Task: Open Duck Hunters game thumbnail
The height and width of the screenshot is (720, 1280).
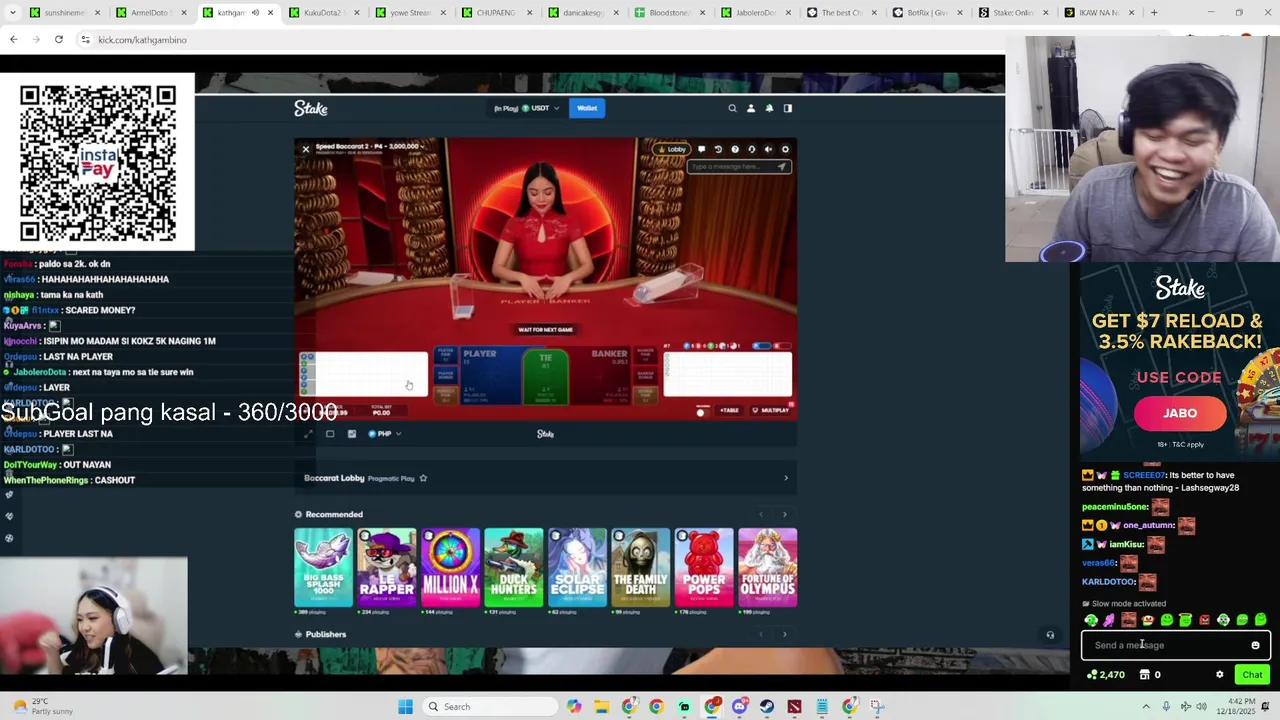Action: [x=513, y=567]
